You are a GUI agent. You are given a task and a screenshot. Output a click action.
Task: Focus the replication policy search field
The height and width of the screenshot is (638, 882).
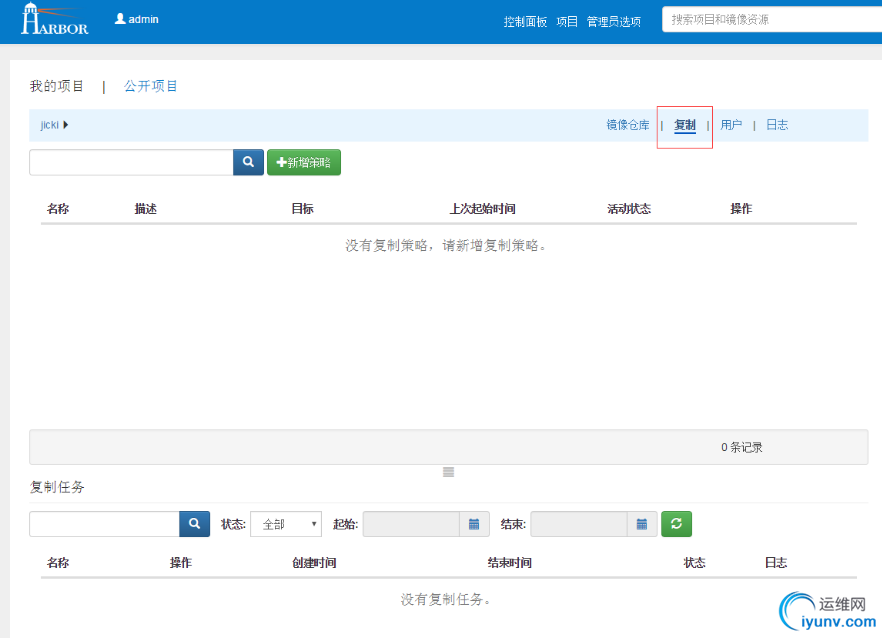(131, 162)
